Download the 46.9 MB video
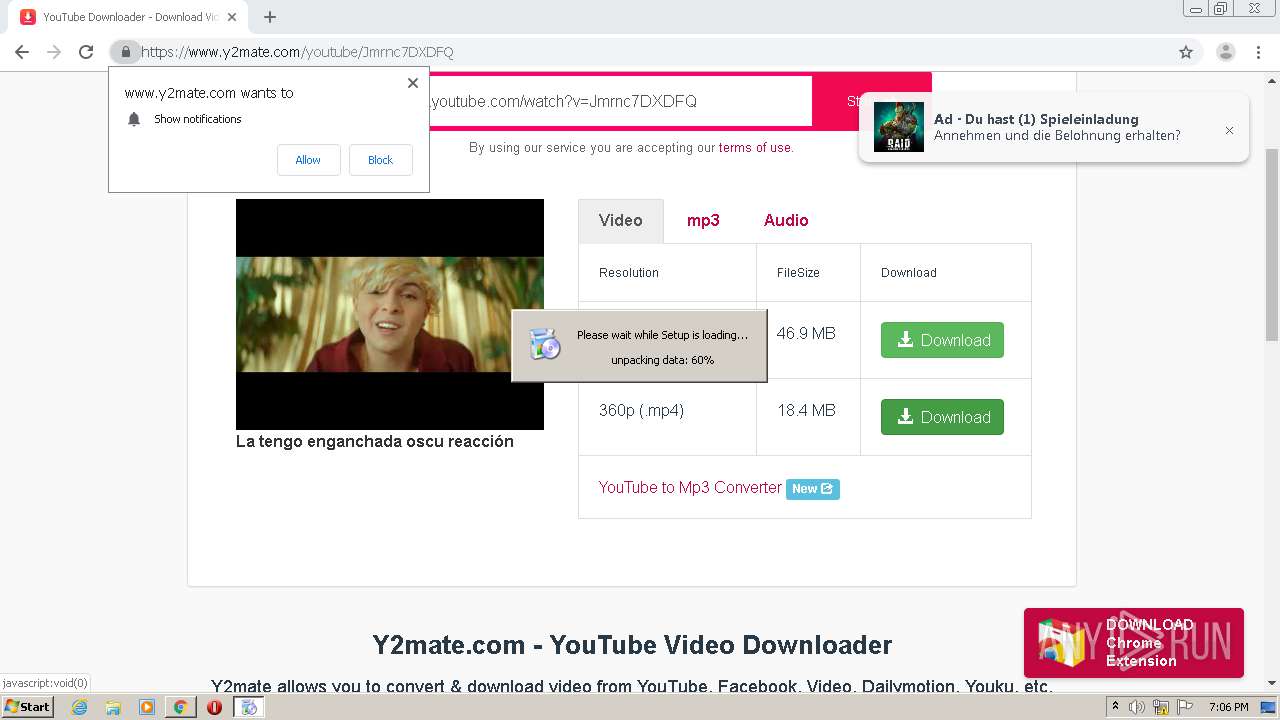This screenshot has height=720, width=1280. 942,340
